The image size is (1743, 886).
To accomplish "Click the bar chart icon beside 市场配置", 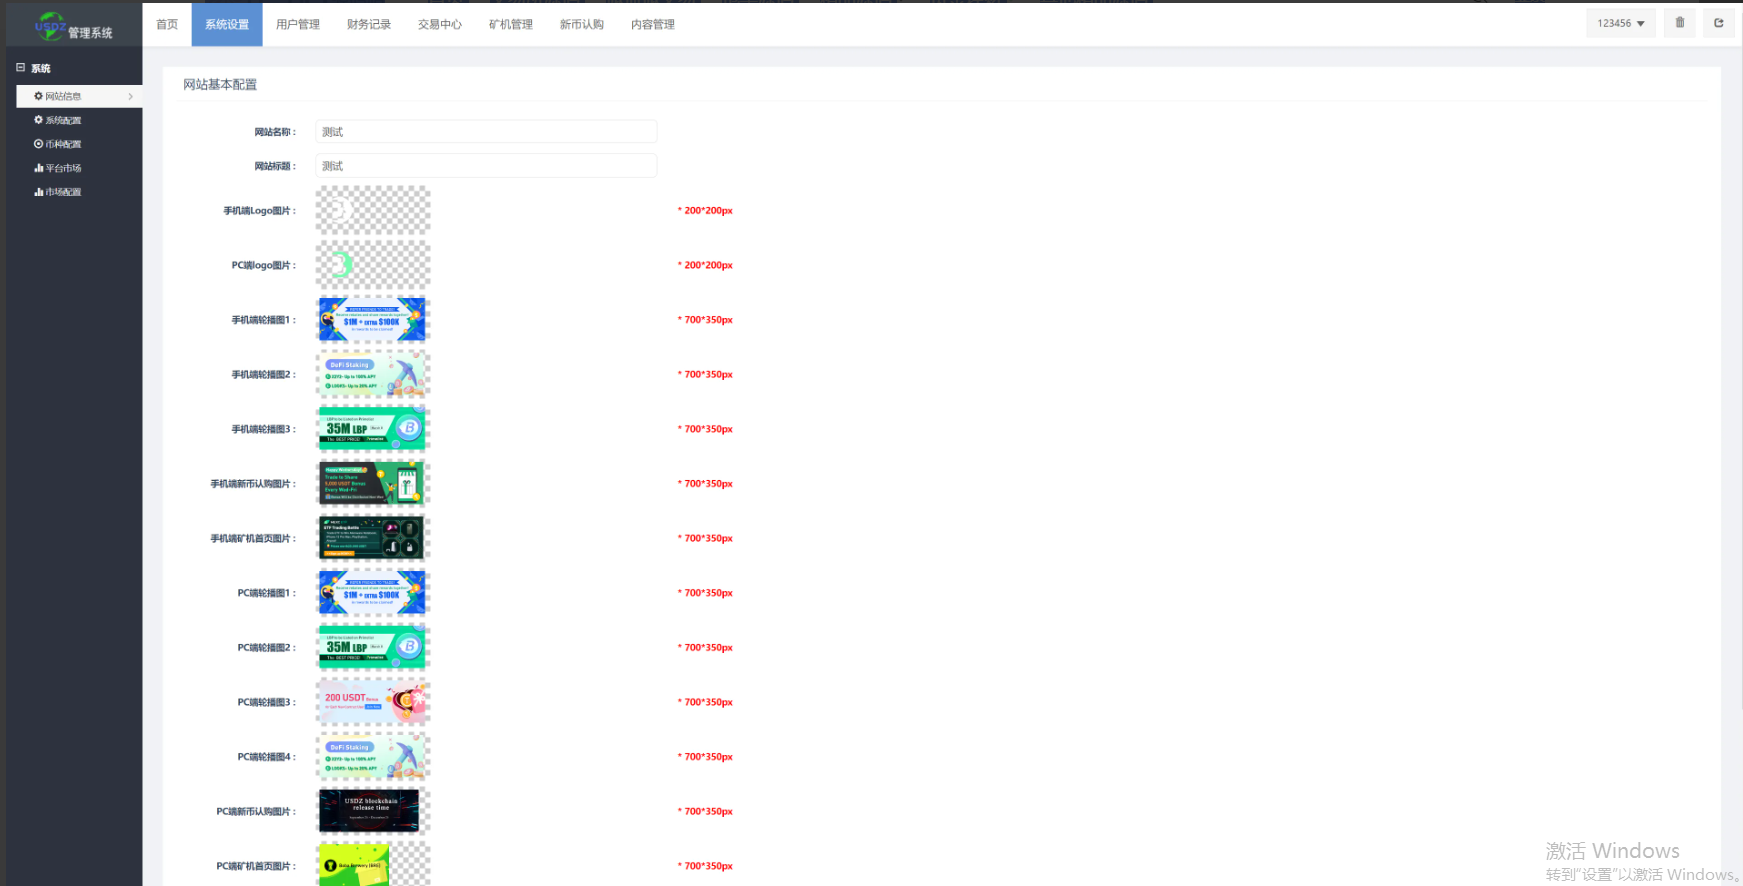I will click(39, 192).
